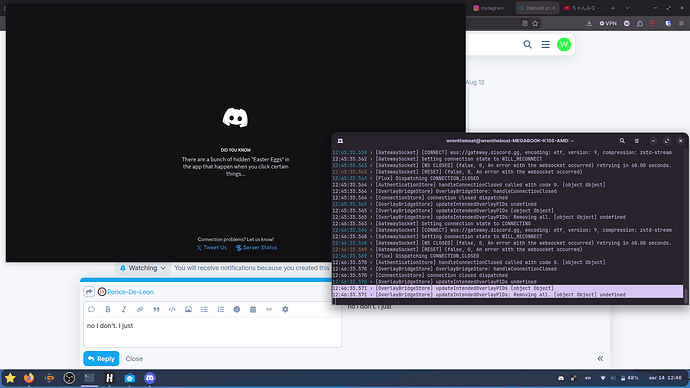Screen dimensions: 690x388
Task: Open a new browser tab
Action: [613, 8]
